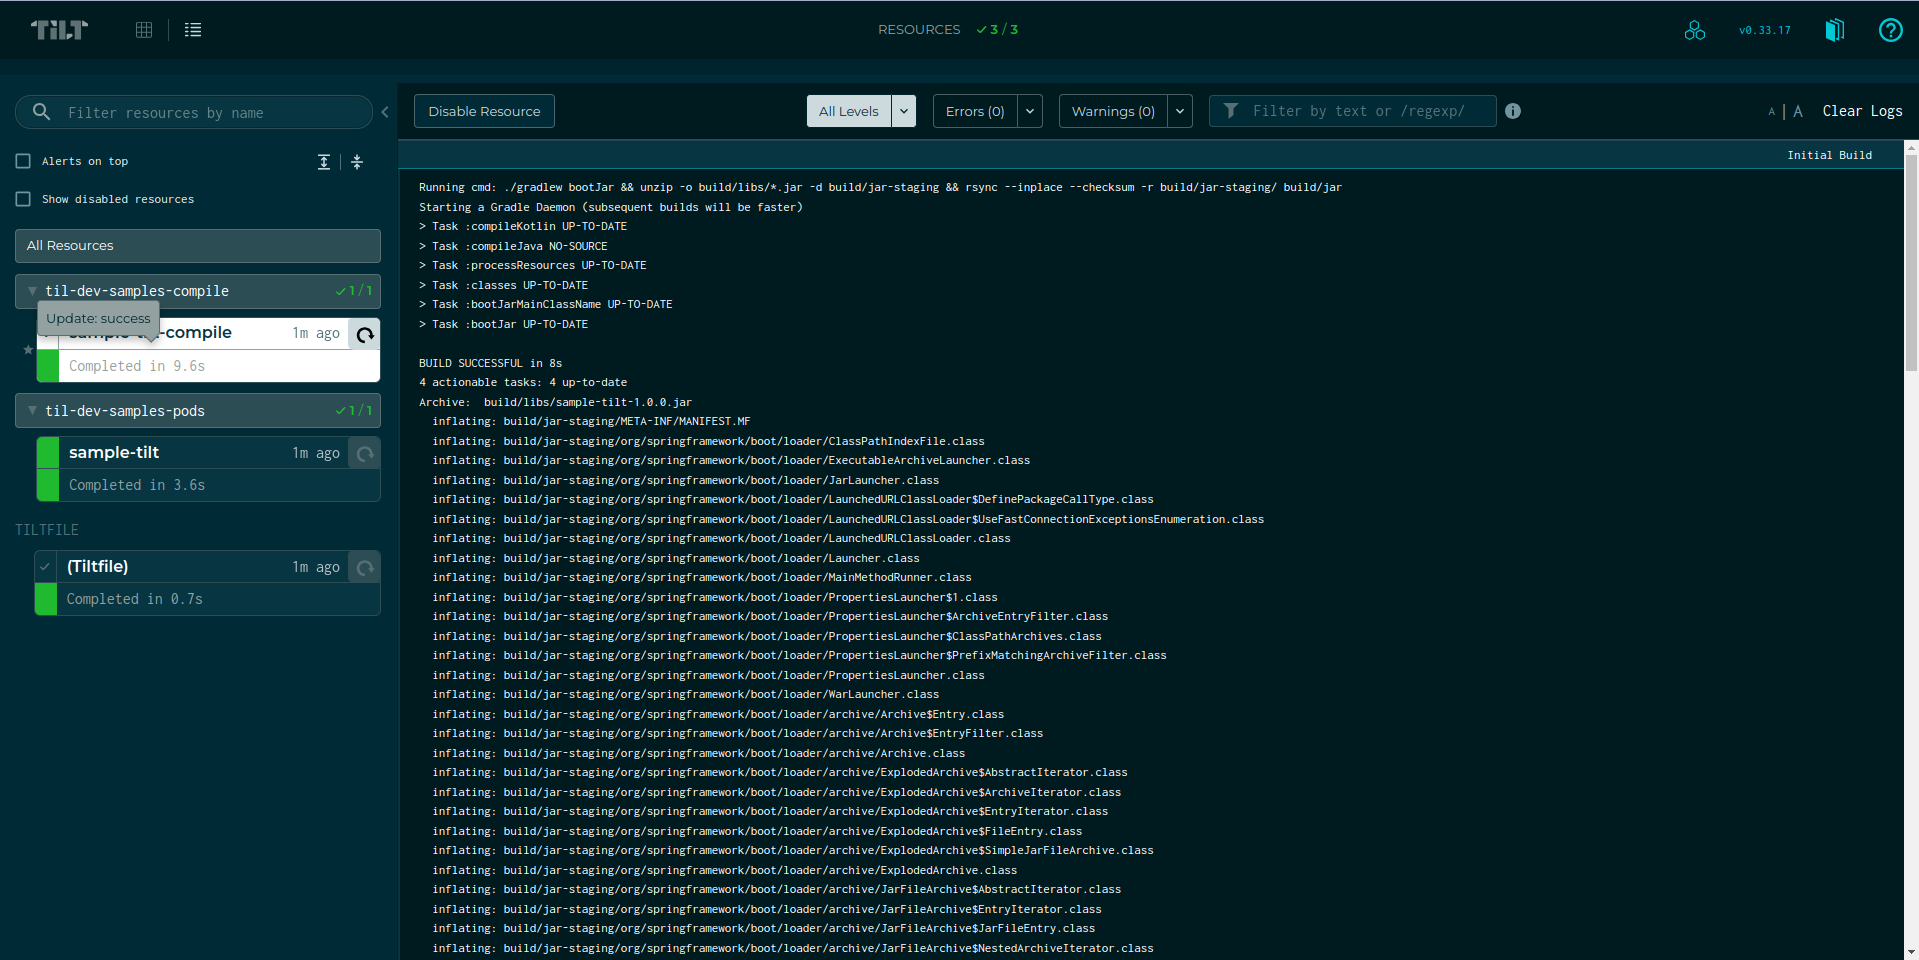Select All Resources view
The height and width of the screenshot is (960, 1919).
point(198,246)
